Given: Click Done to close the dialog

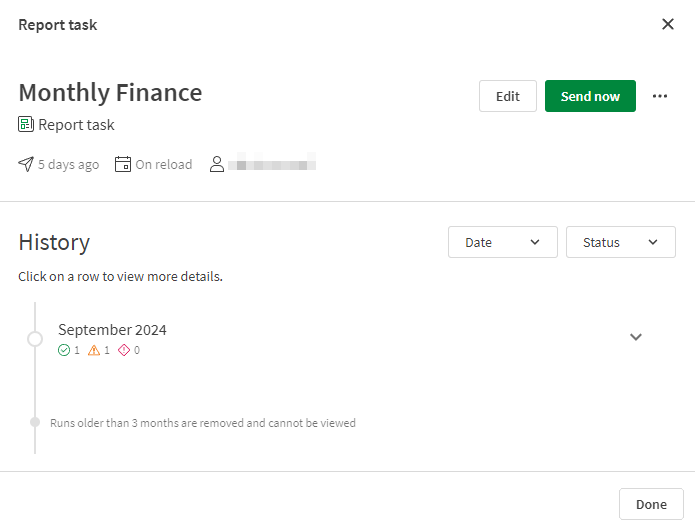Looking at the screenshot, I should pyautogui.click(x=651, y=504).
